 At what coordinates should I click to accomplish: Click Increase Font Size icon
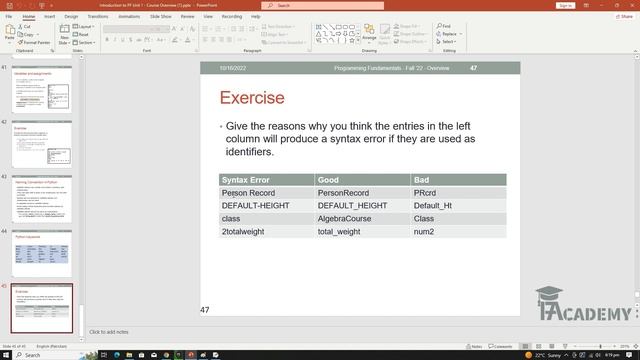pos(174,29)
